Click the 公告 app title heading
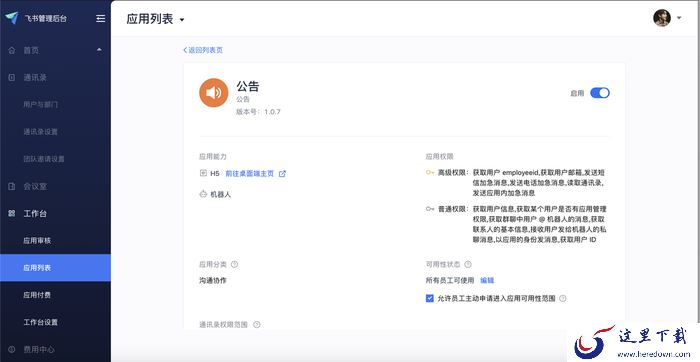The image size is (700, 362). click(248, 86)
